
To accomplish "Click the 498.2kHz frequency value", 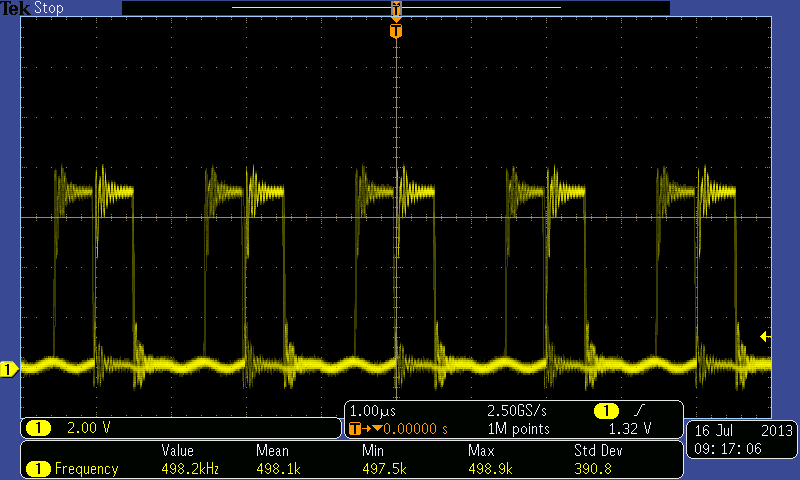I will (190, 468).
